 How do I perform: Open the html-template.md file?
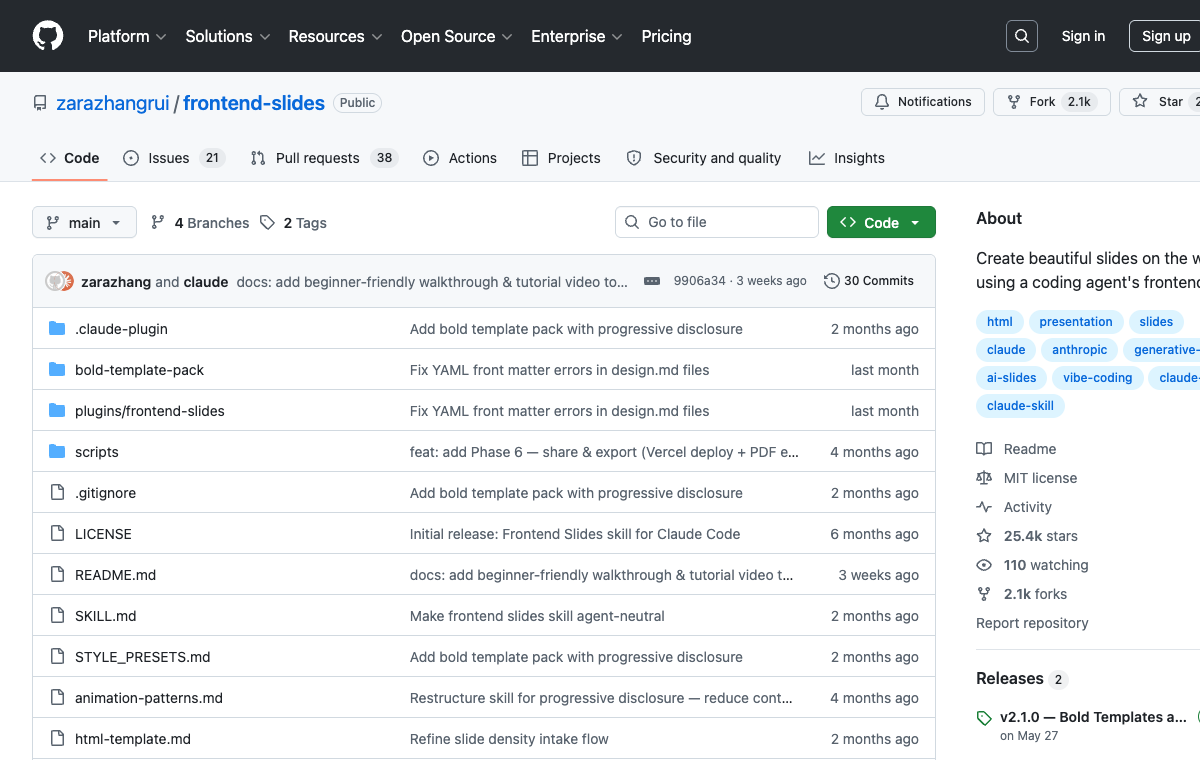coord(133,739)
